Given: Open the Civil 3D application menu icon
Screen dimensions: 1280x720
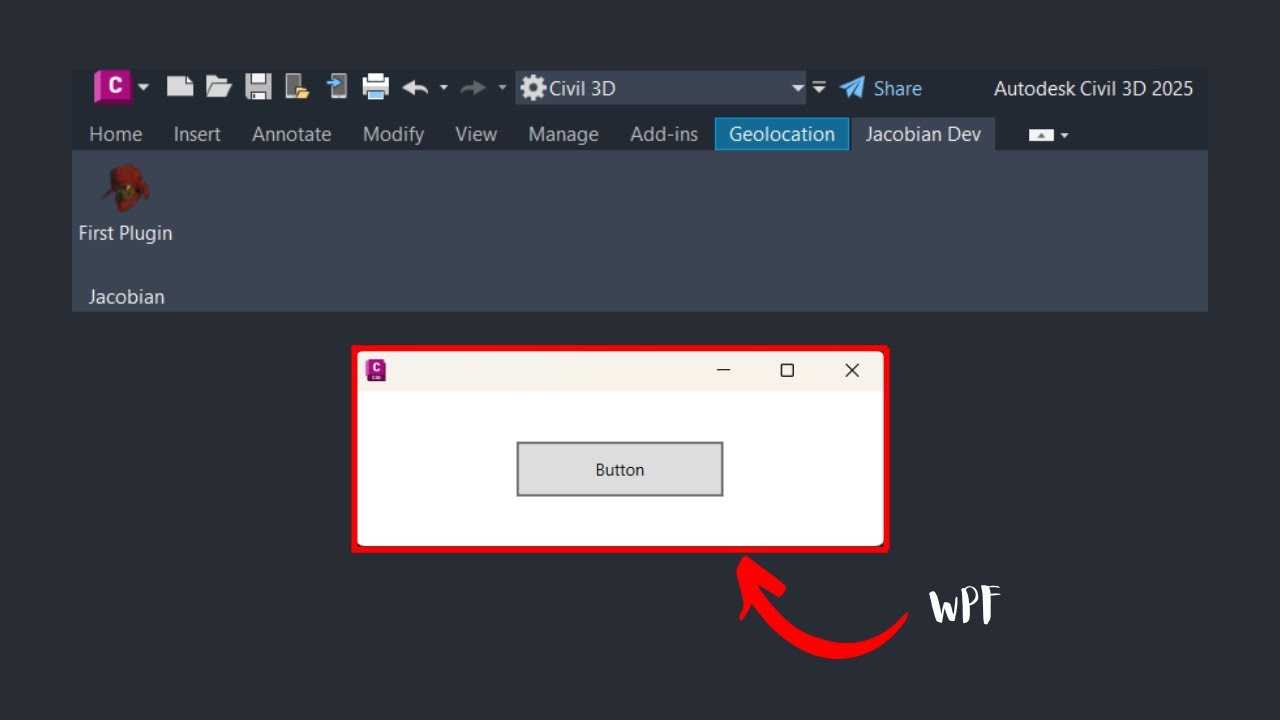Looking at the screenshot, I should coord(113,87).
